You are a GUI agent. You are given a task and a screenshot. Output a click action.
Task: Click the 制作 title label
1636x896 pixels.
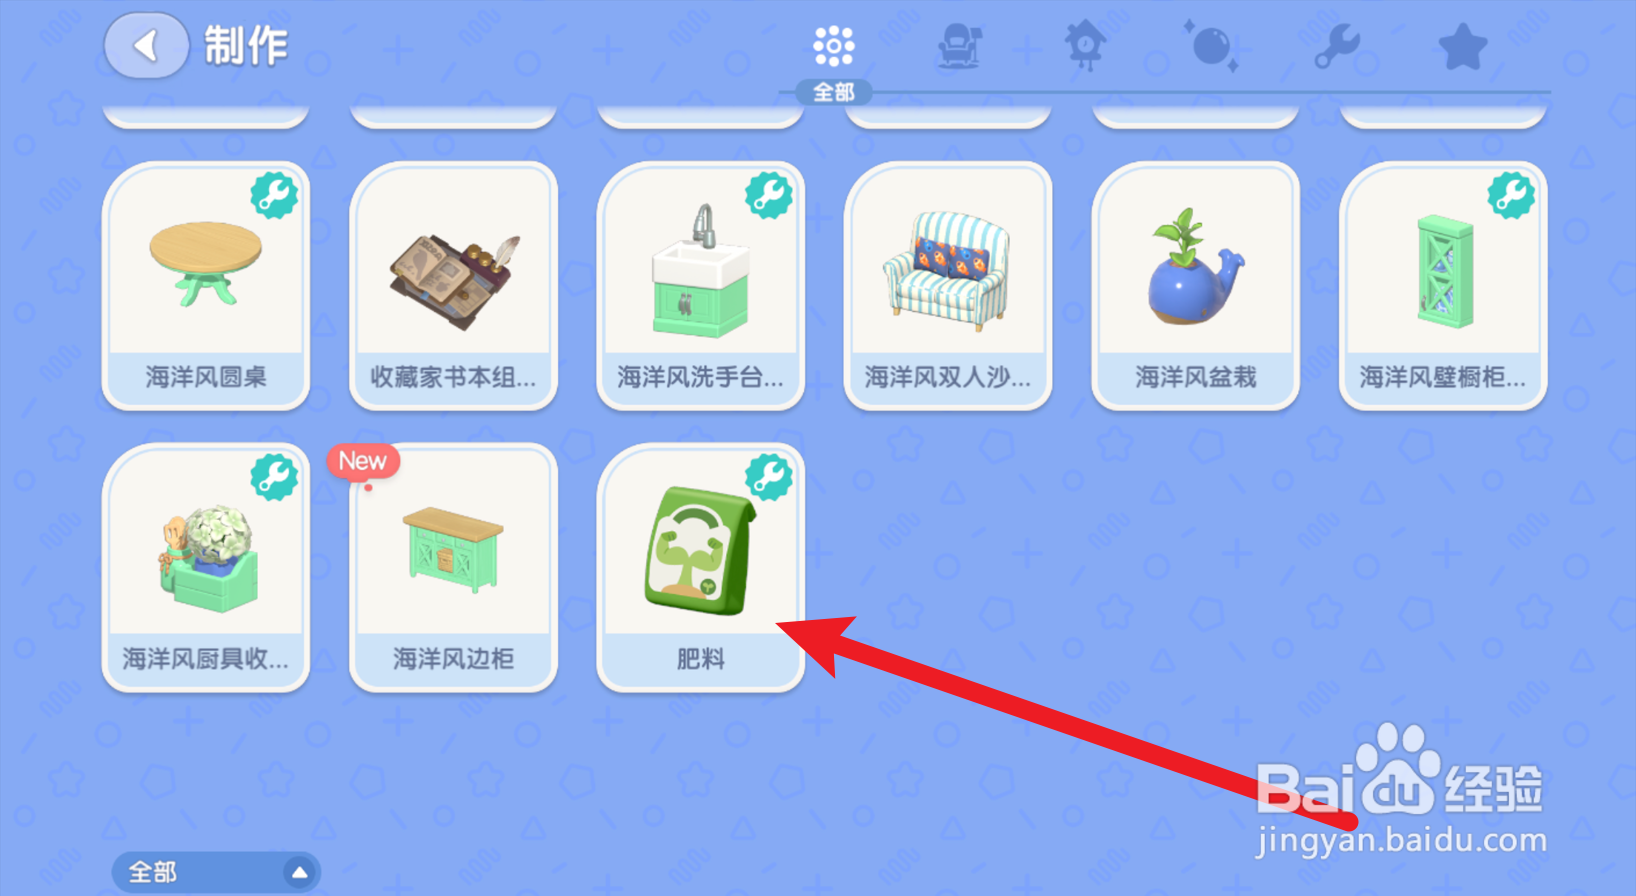click(246, 46)
